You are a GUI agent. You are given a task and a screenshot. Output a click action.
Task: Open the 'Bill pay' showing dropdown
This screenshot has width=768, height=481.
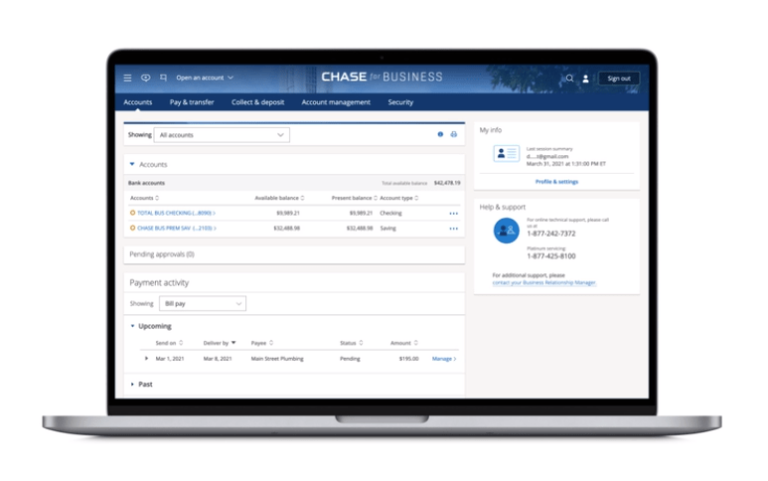(202, 304)
